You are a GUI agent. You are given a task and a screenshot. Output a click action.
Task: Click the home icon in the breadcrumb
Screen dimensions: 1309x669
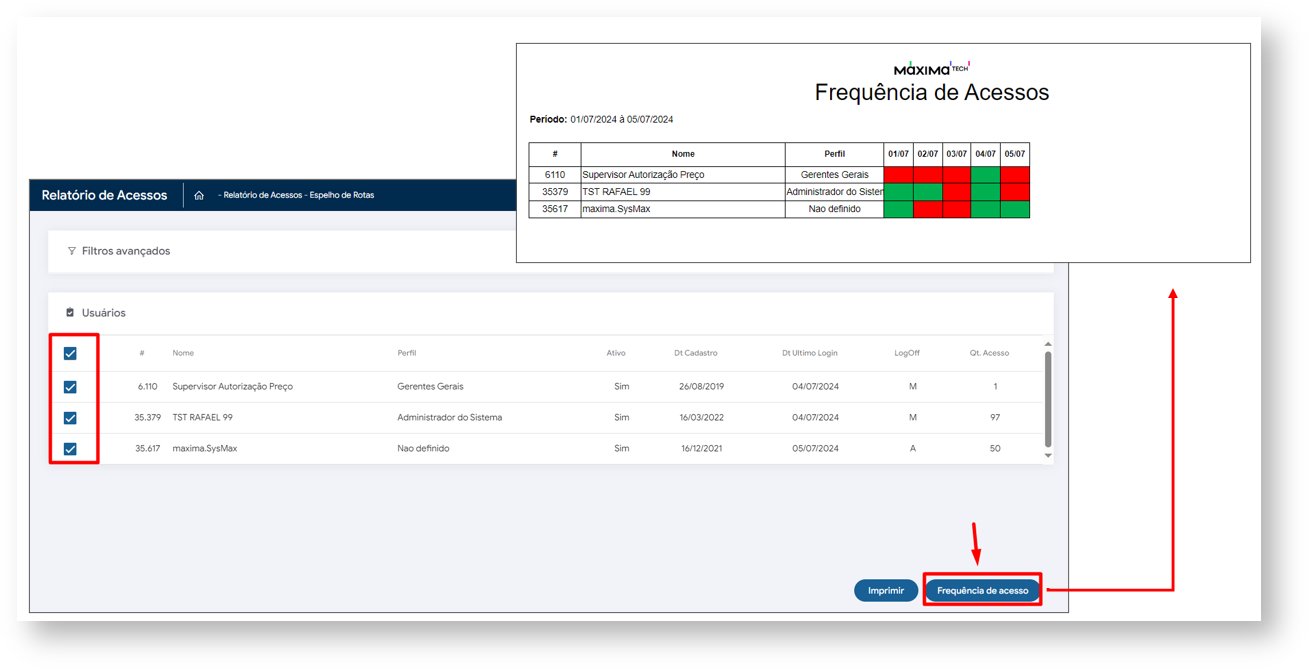click(x=199, y=196)
